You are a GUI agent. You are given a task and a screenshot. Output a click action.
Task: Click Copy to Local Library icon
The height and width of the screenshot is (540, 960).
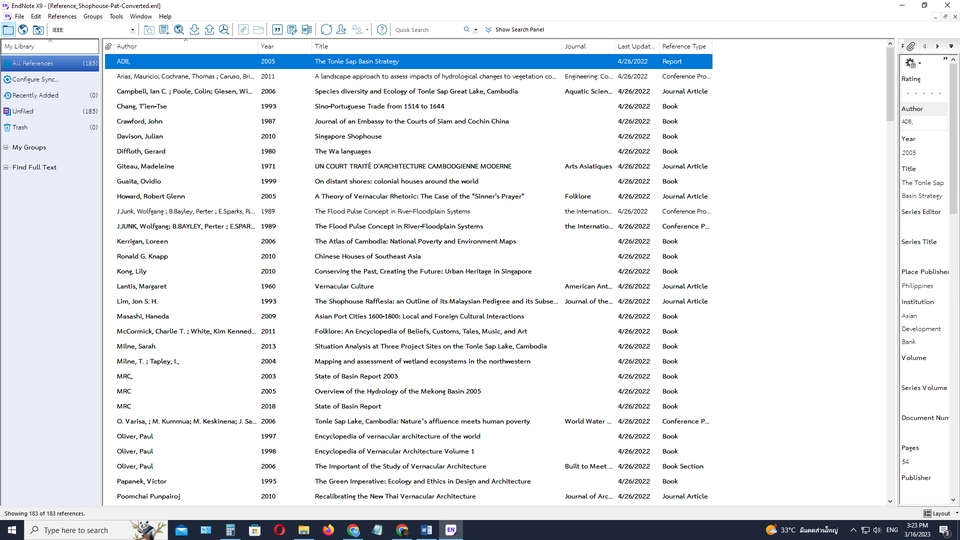click(x=149, y=29)
